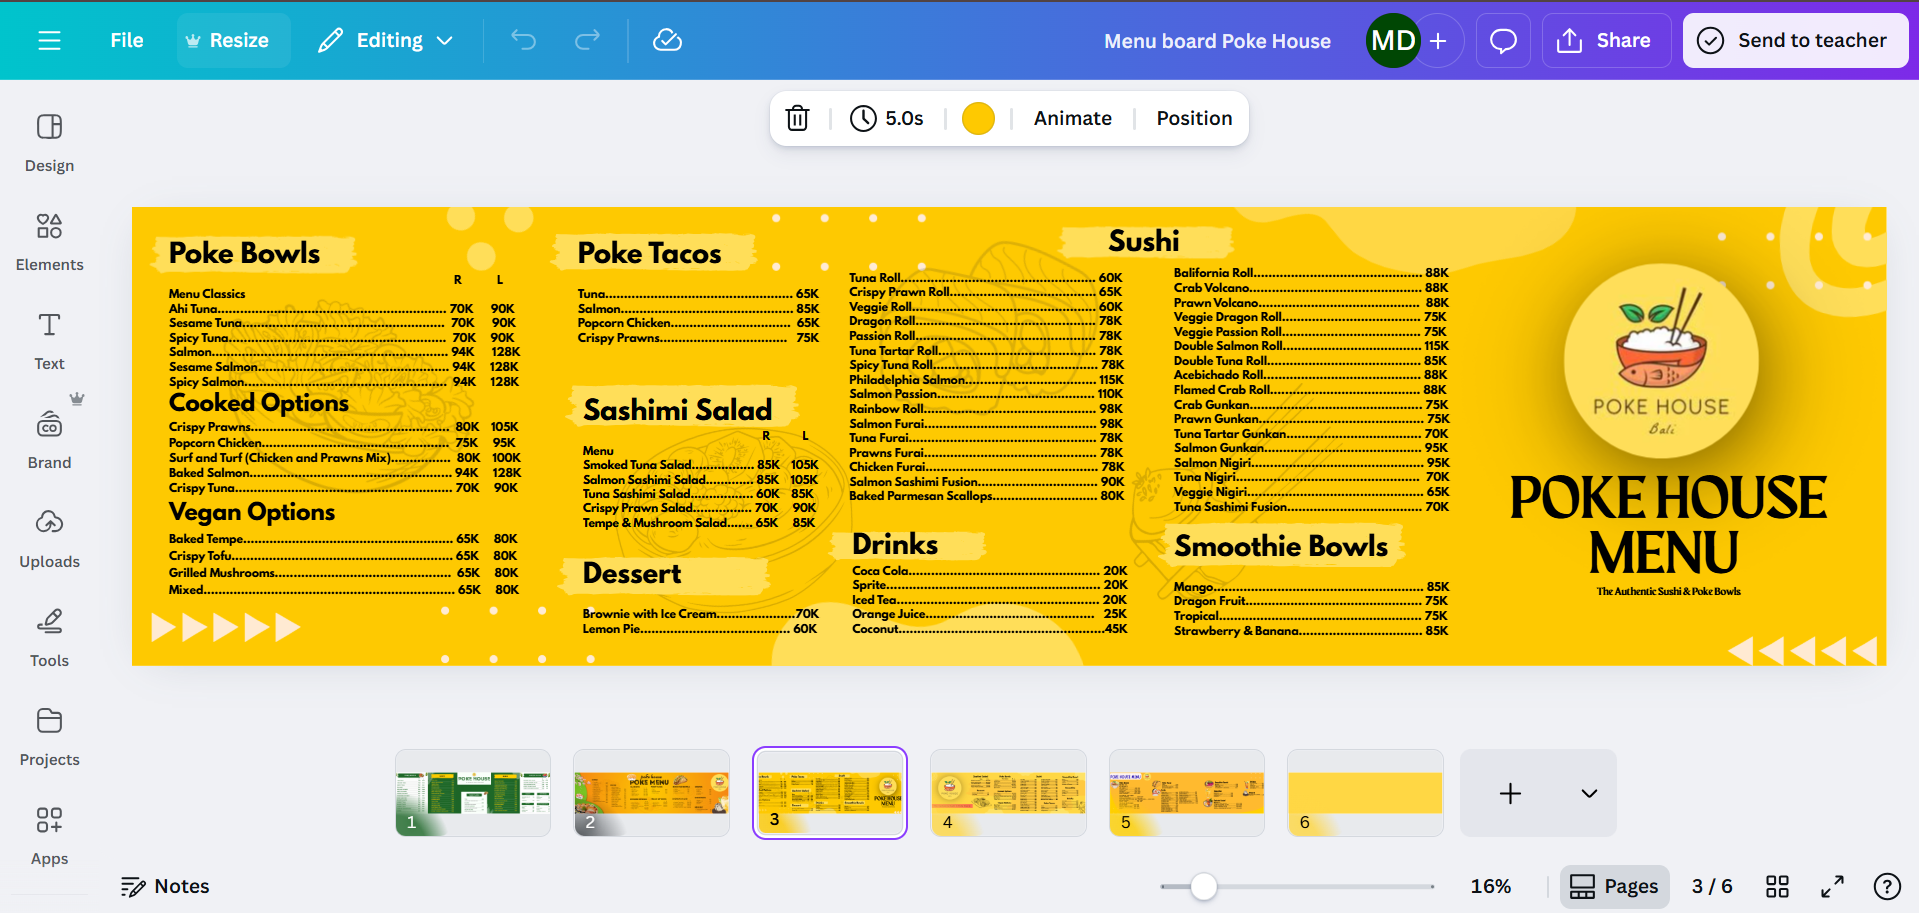The width and height of the screenshot is (1919, 913).
Task: Open the Tools panel
Action: click(49, 638)
